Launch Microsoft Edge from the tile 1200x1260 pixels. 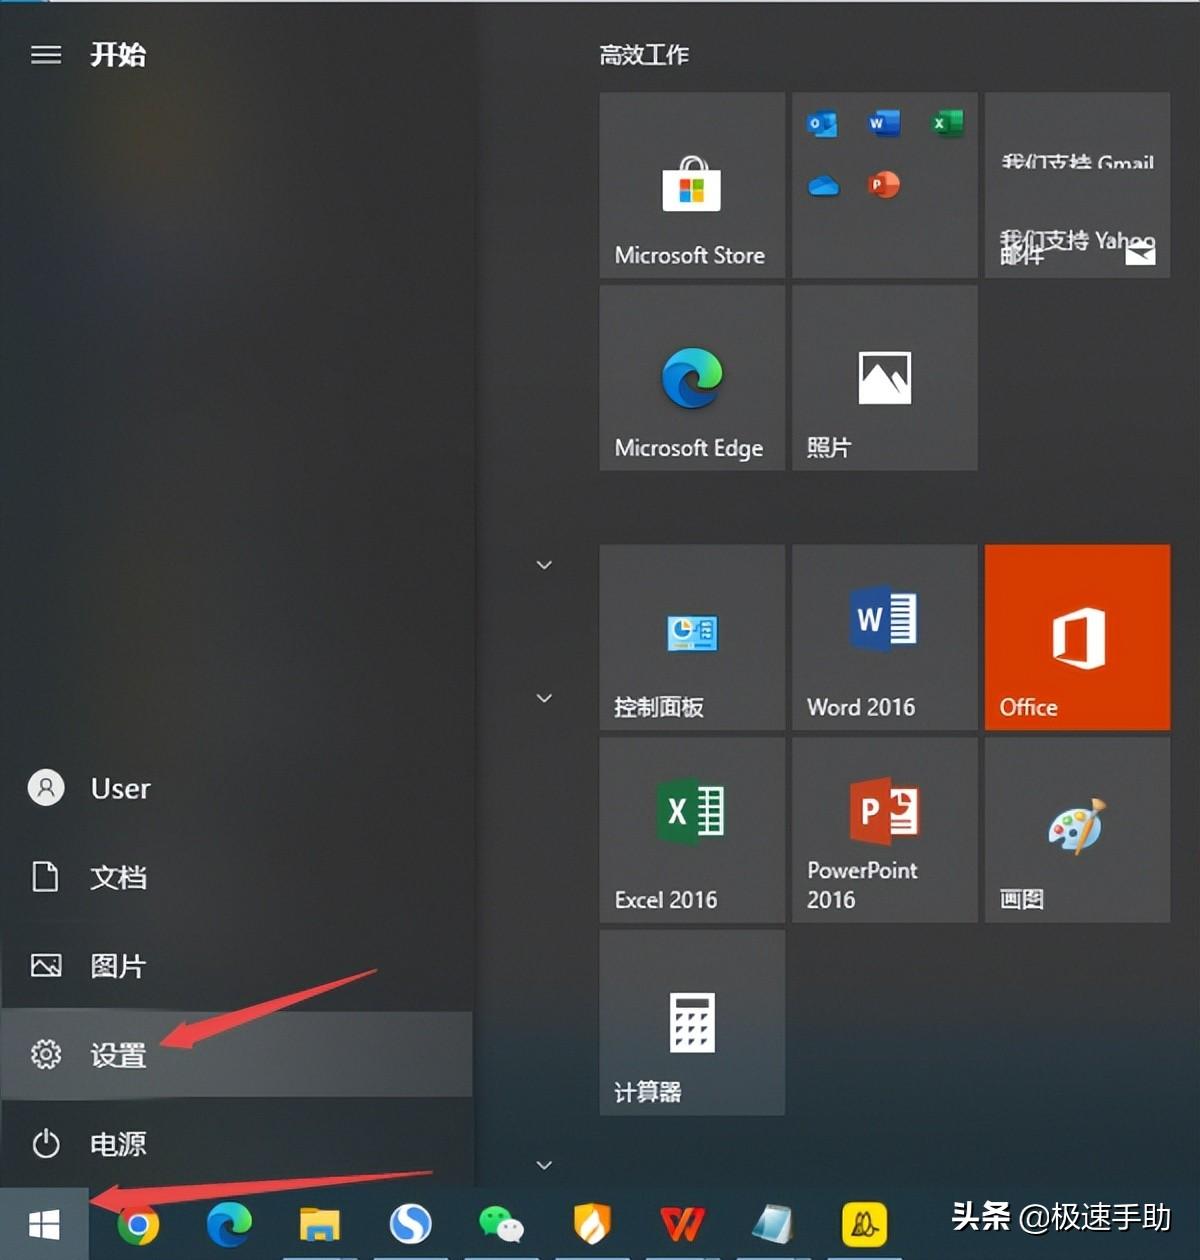coord(692,378)
